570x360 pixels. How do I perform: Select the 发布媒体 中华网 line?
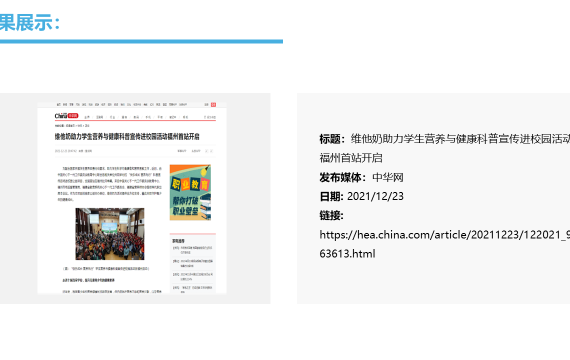point(362,177)
